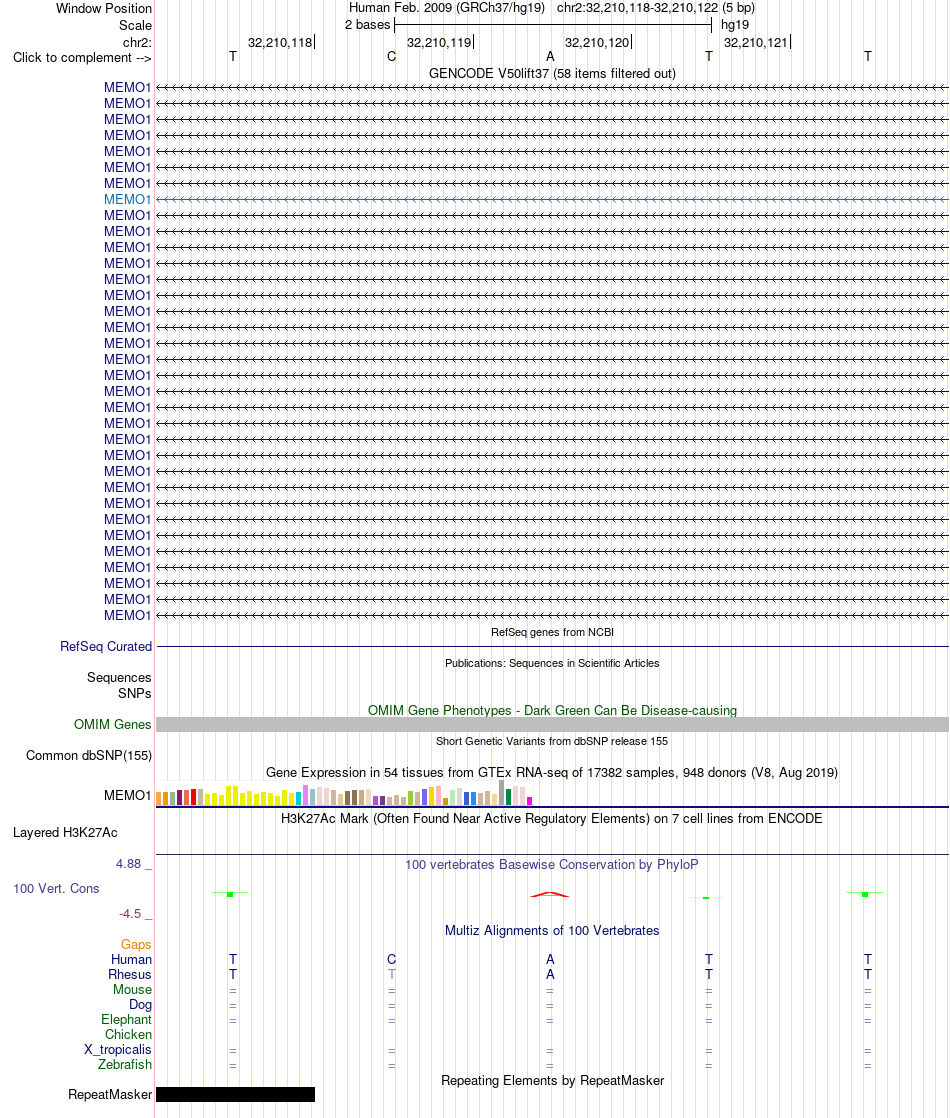
Task: Select the 'Chicken' alignment row label
Action: (x=128, y=1035)
